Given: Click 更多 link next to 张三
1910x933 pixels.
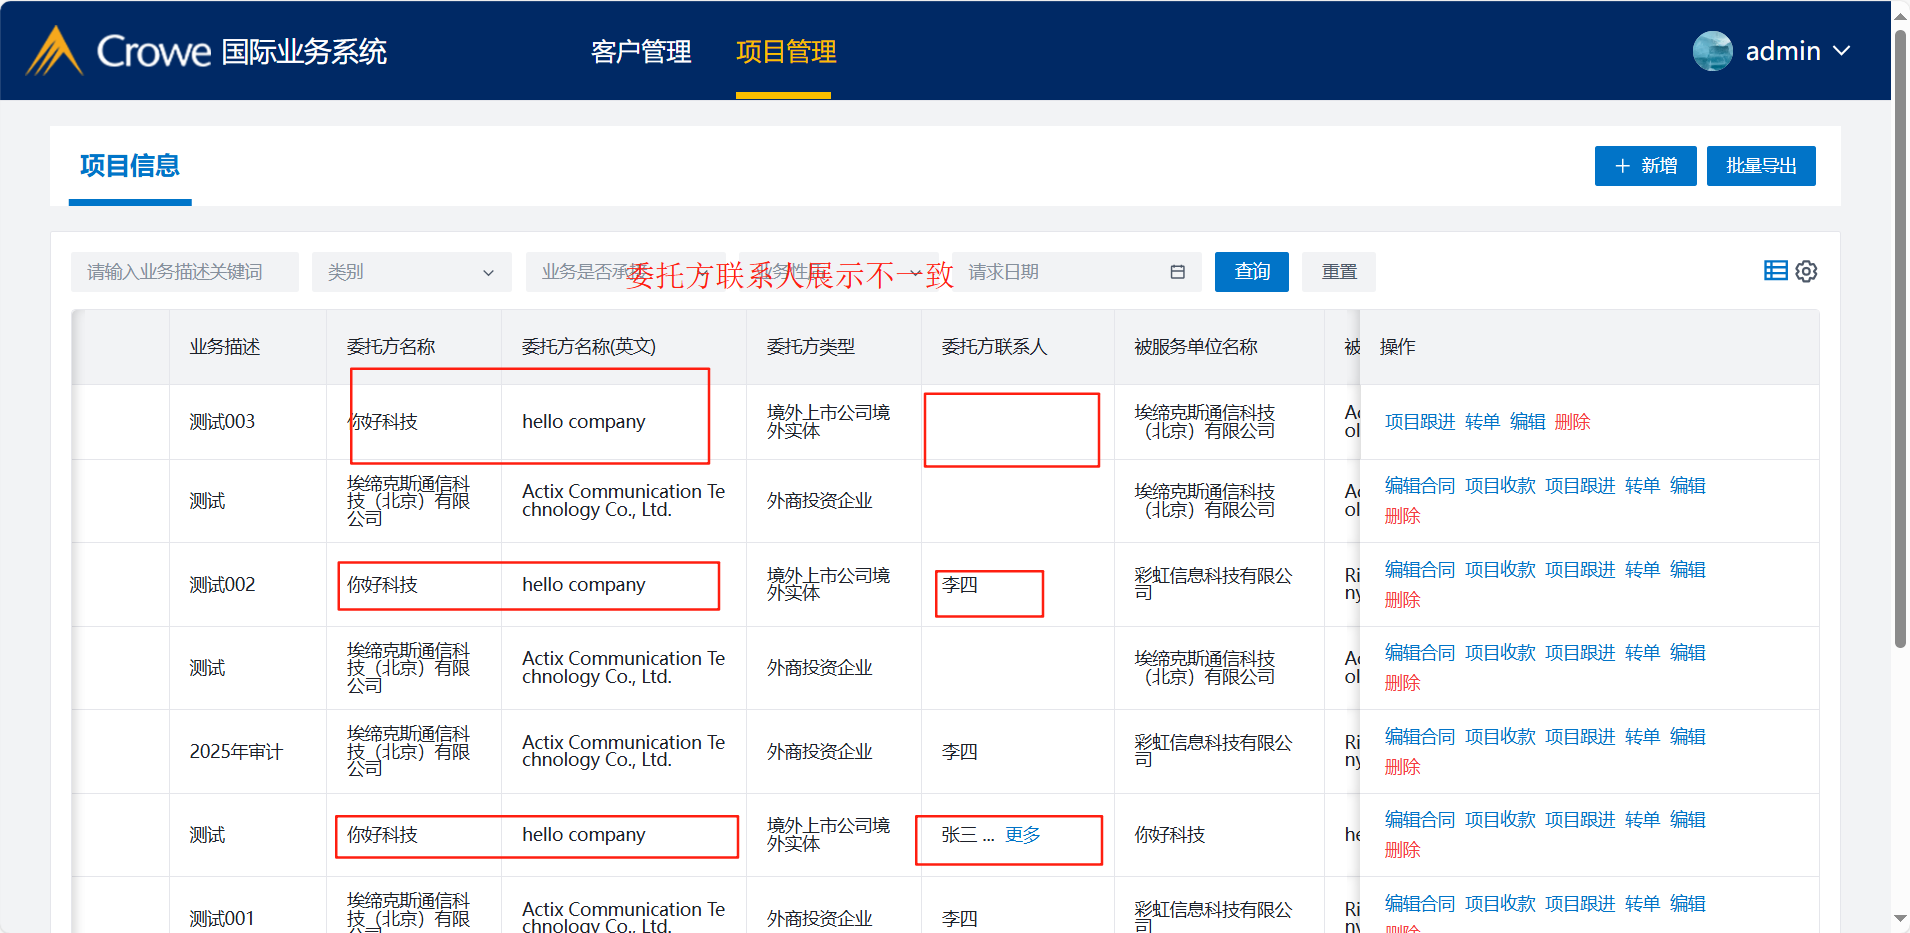Looking at the screenshot, I should click(x=1022, y=835).
